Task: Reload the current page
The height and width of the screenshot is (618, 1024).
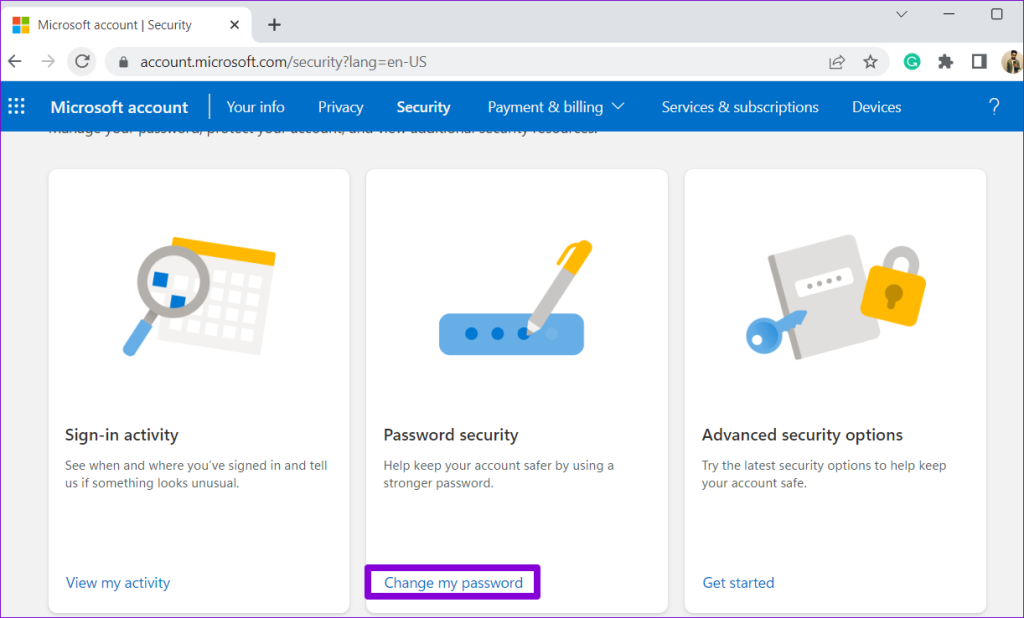Action: pyautogui.click(x=82, y=61)
